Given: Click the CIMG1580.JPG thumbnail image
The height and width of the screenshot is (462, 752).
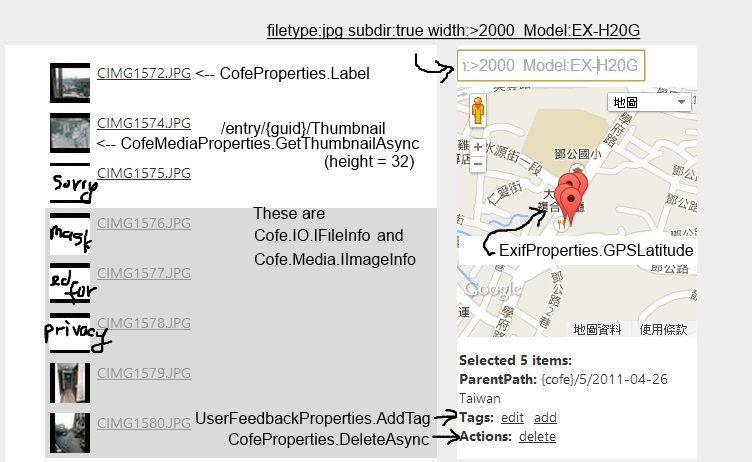Looking at the screenshot, I should (70, 433).
